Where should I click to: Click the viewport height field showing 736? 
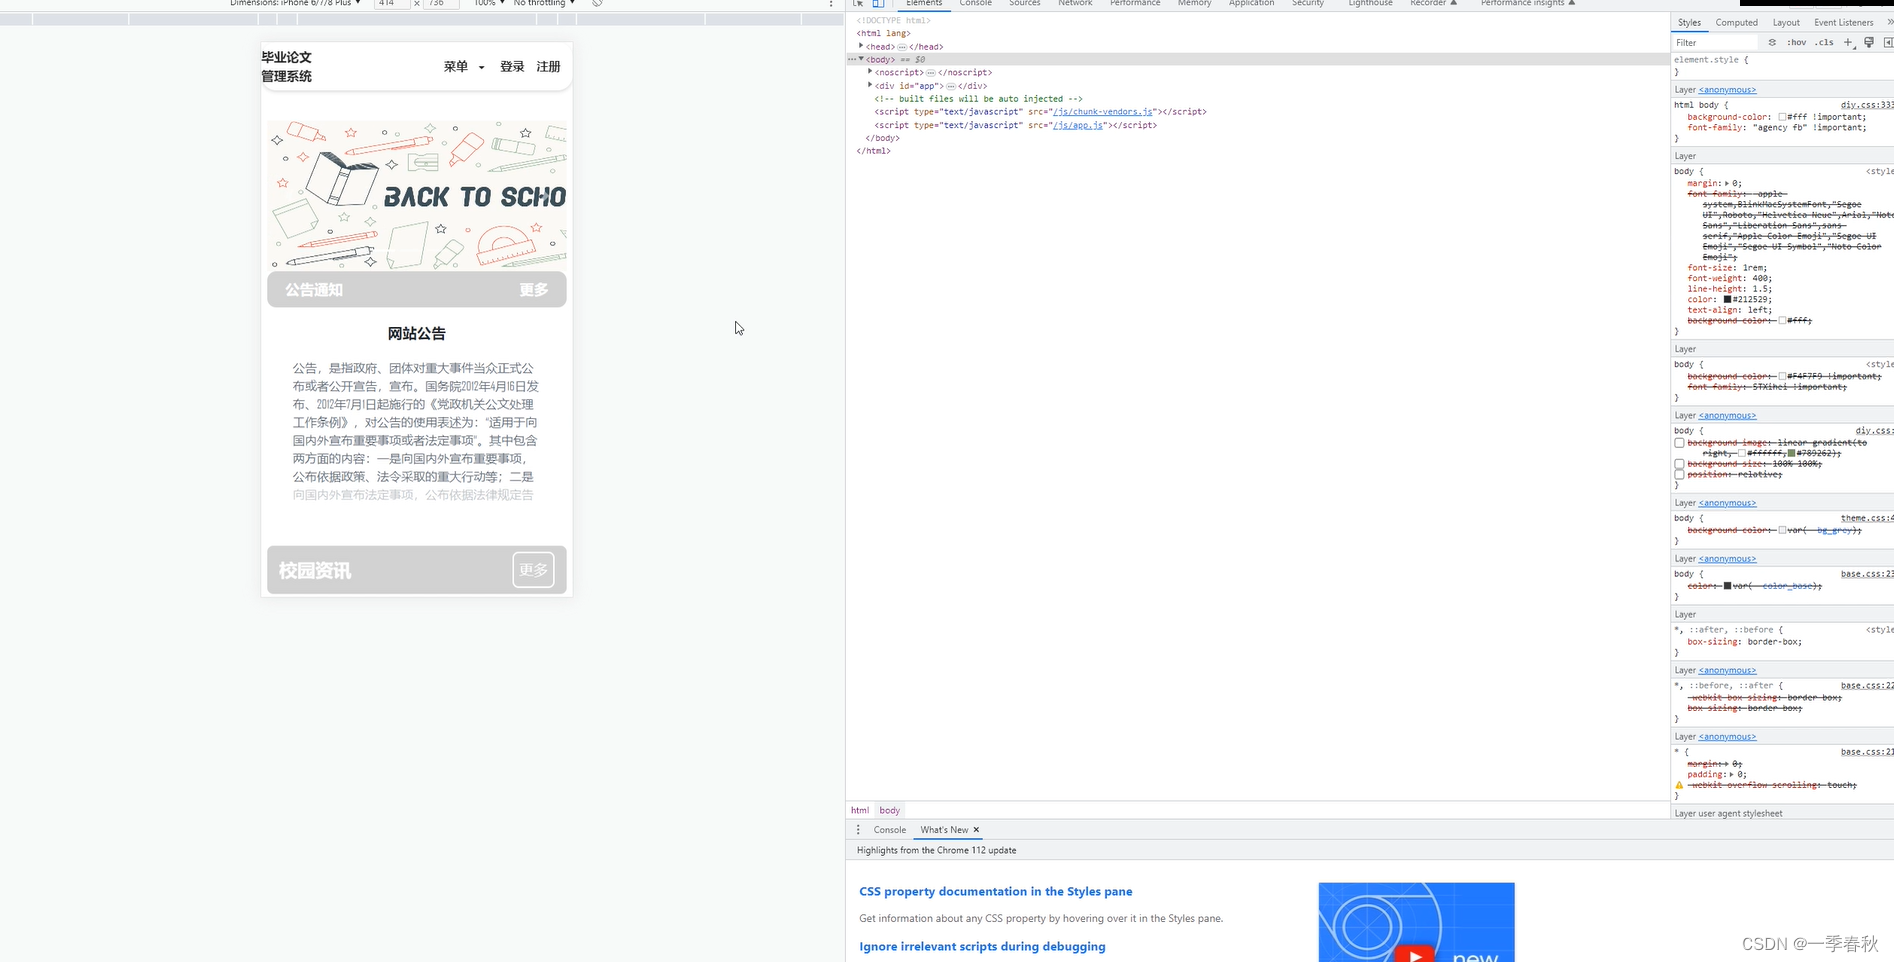(440, 4)
